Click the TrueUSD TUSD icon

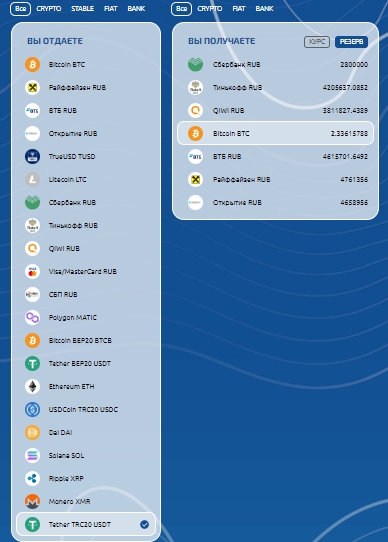point(33,157)
